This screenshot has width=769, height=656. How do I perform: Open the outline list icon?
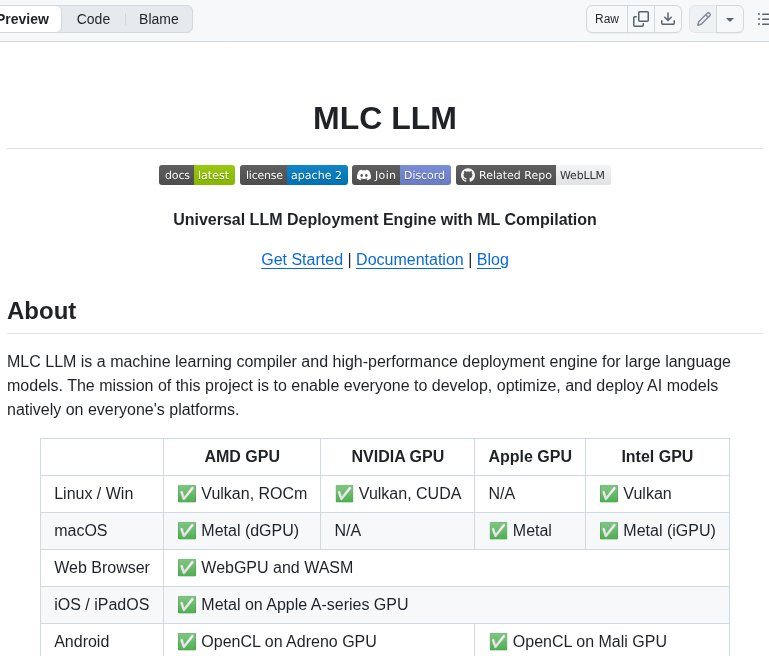pyautogui.click(x=762, y=19)
